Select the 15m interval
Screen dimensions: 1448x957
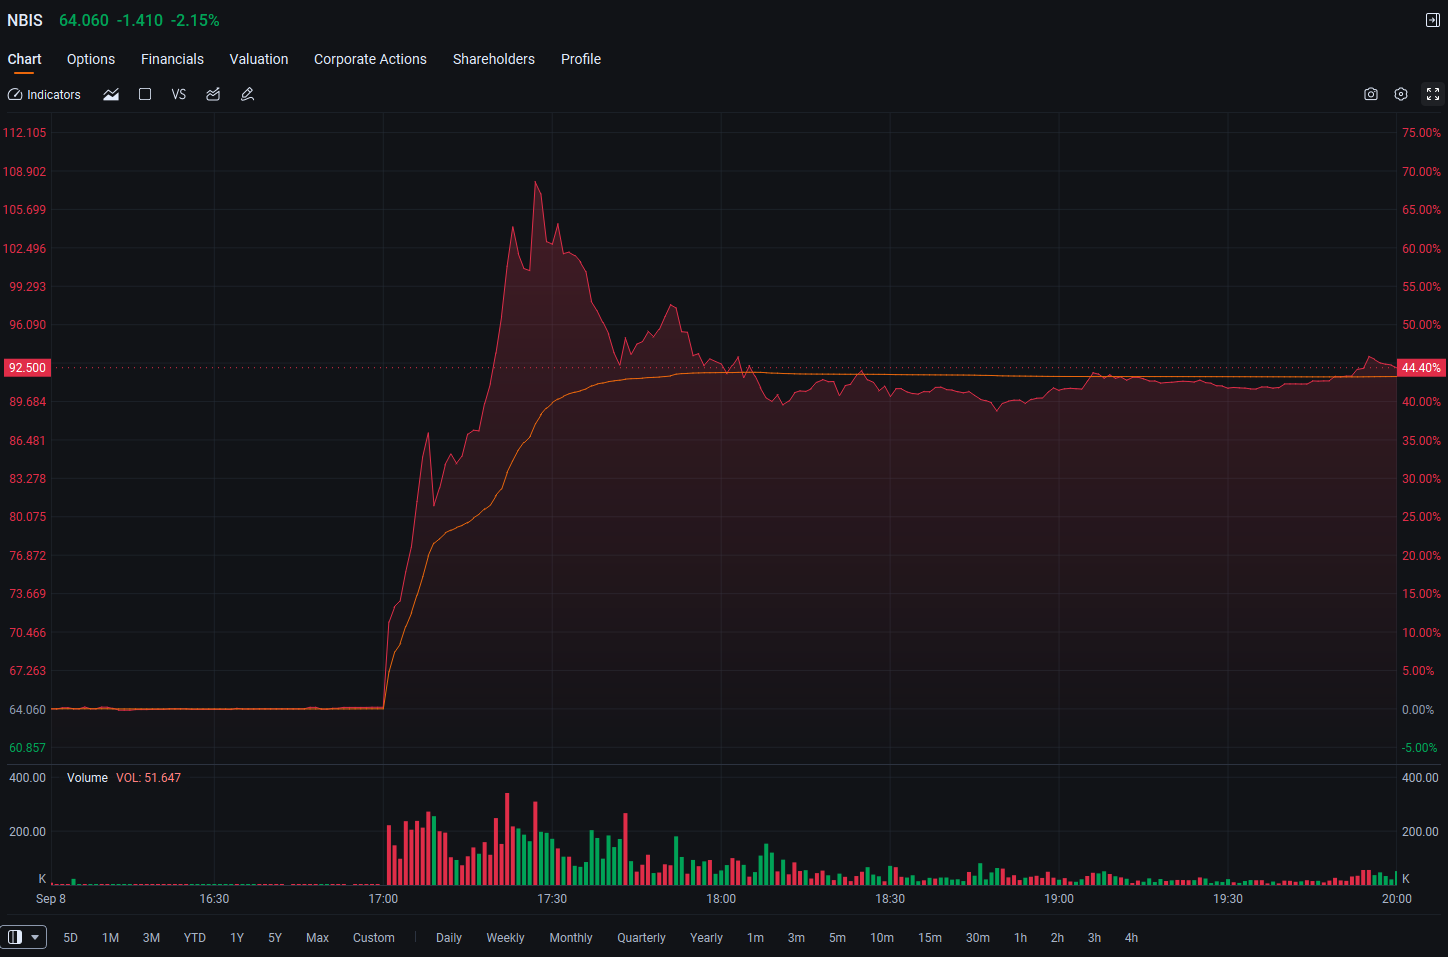pos(930,938)
